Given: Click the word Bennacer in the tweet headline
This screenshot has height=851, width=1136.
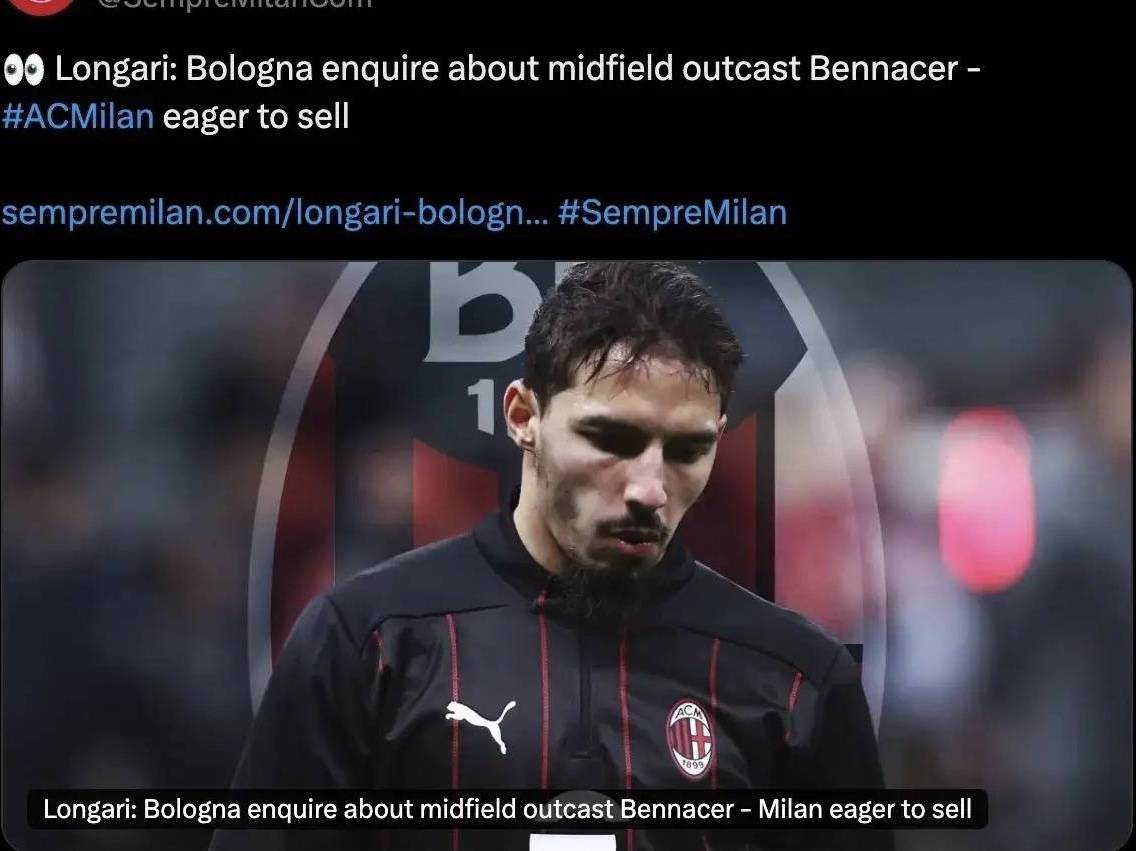Looking at the screenshot, I should point(884,69).
